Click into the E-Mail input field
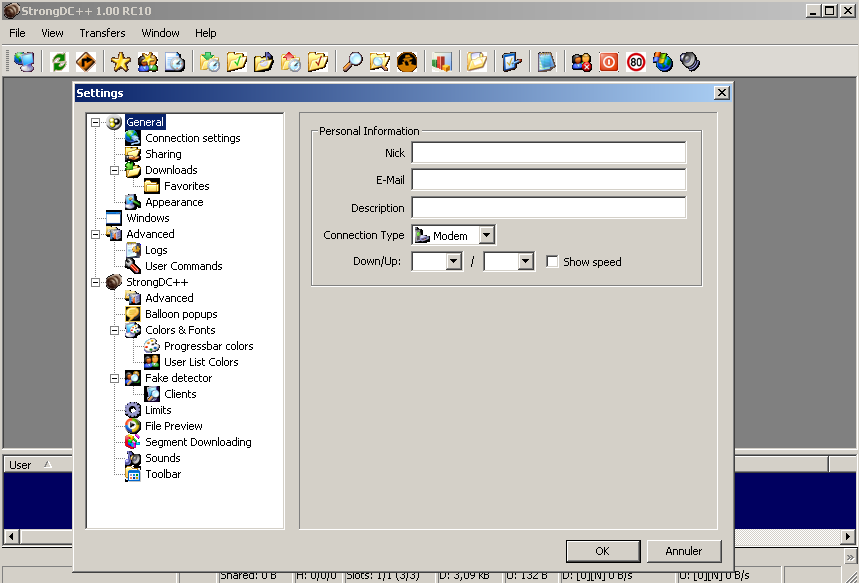 pos(548,180)
